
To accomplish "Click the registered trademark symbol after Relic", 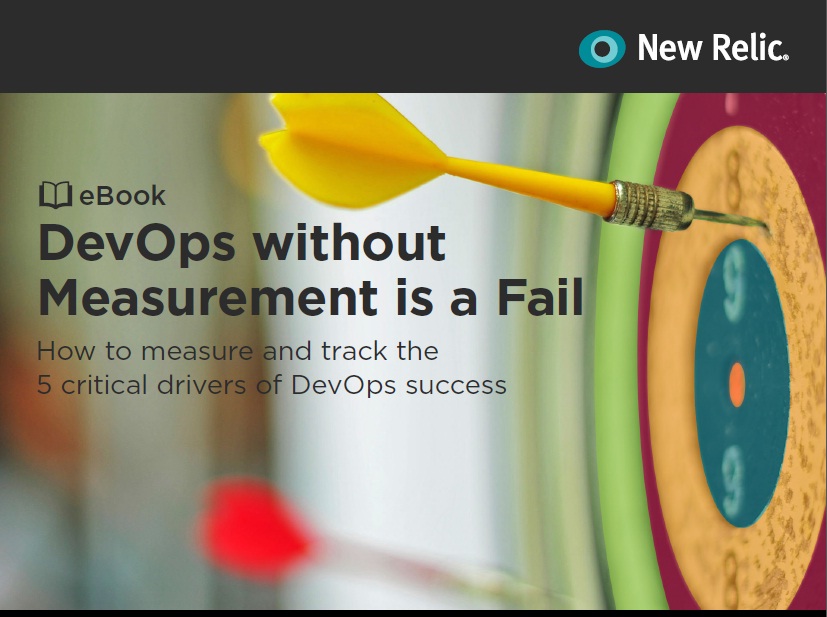I will [x=786, y=57].
